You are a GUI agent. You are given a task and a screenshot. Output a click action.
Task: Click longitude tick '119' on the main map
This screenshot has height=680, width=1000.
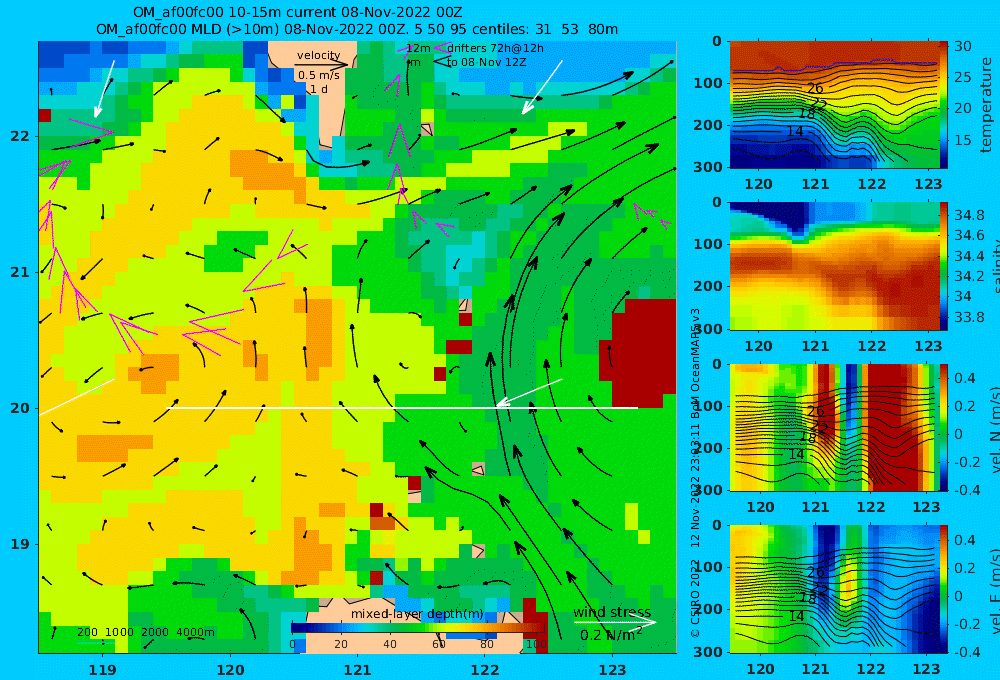pyautogui.click(x=103, y=670)
